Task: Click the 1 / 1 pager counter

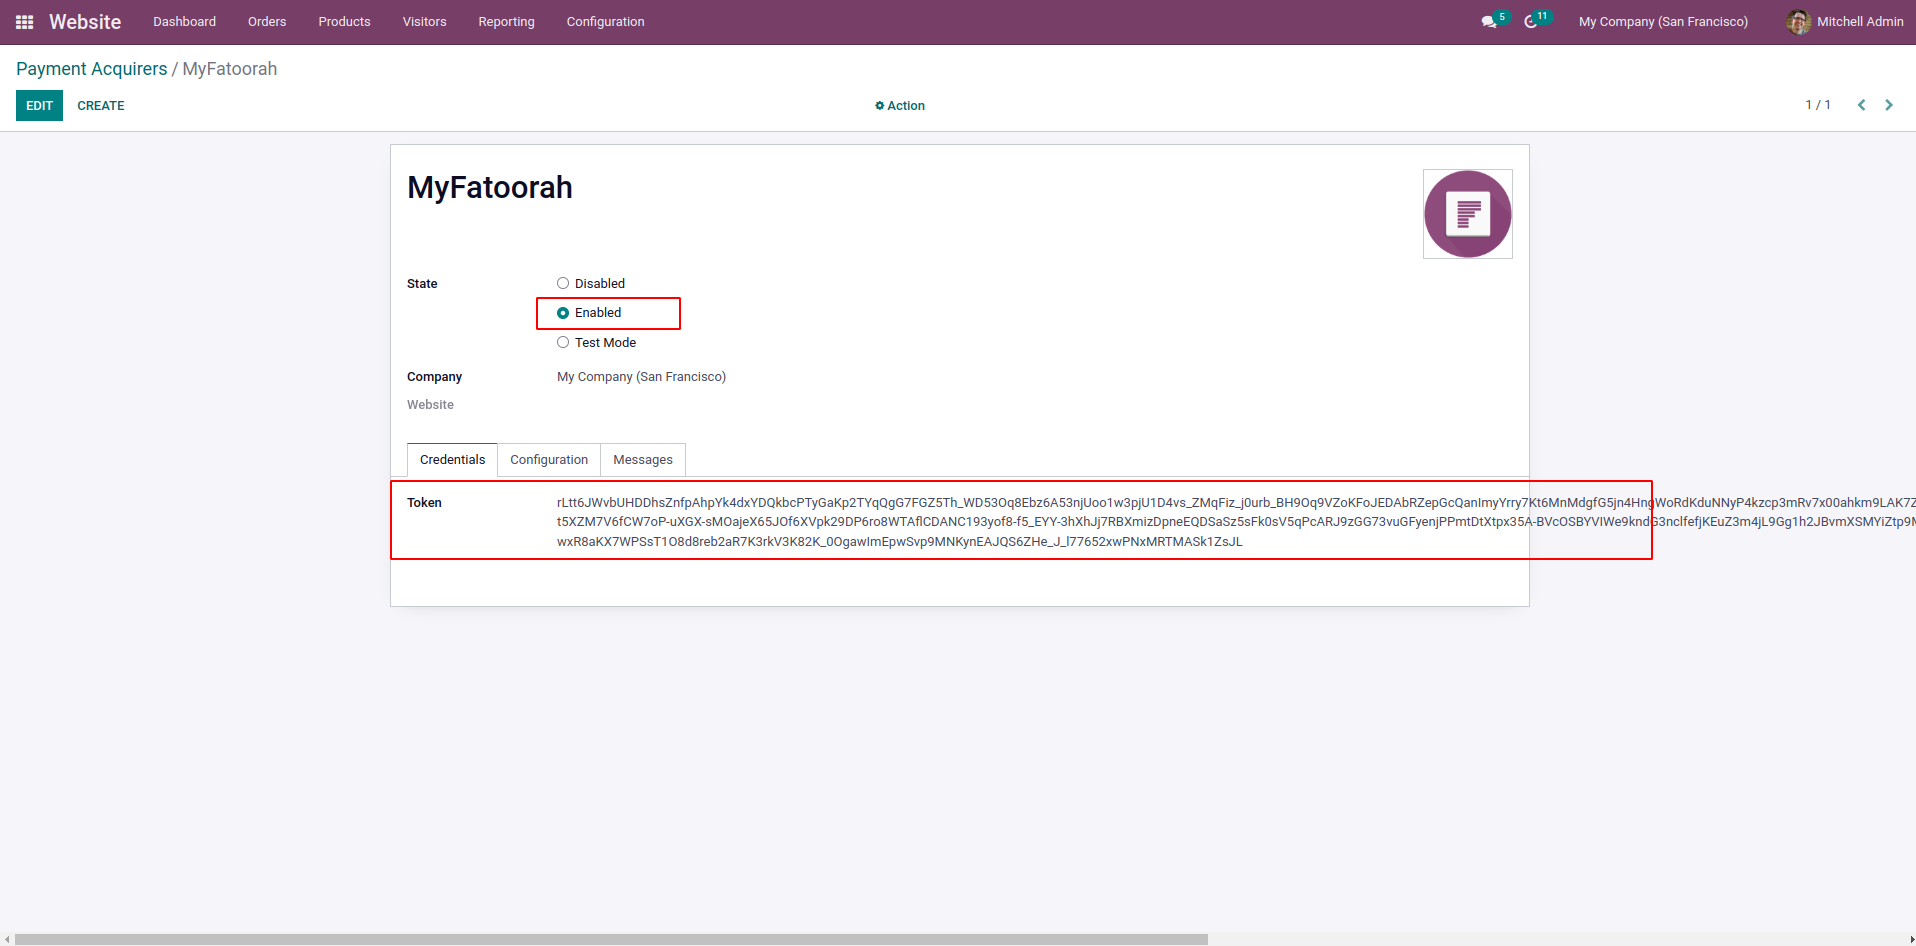Action: pyautogui.click(x=1818, y=105)
